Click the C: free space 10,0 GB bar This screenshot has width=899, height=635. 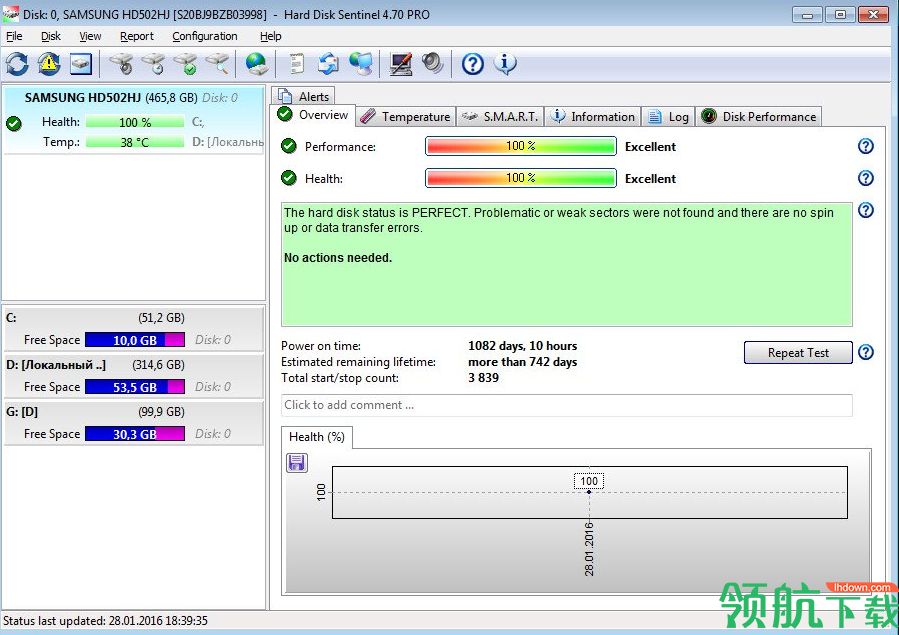tap(135, 340)
